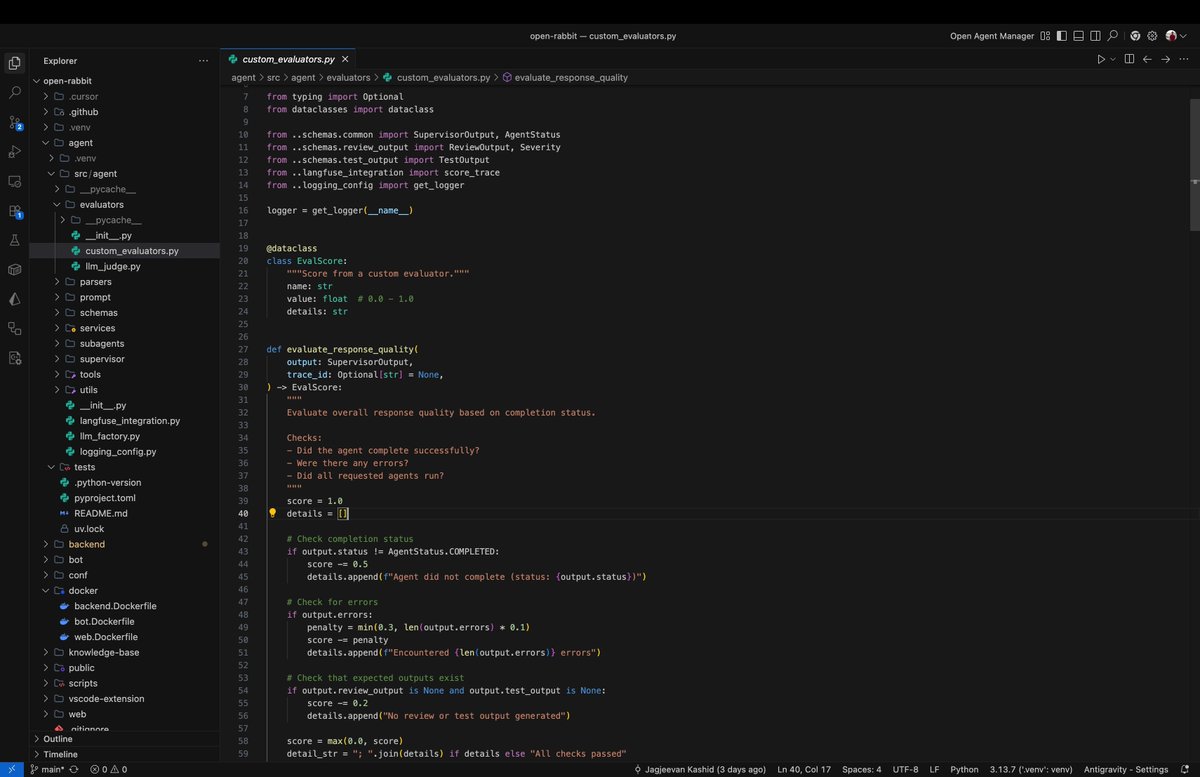Image resolution: width=1200 pixels, height=777 pixels.
Task: Click the remote window indicator in the status bar
Action: pyautogui.click(x=10, y=770)
